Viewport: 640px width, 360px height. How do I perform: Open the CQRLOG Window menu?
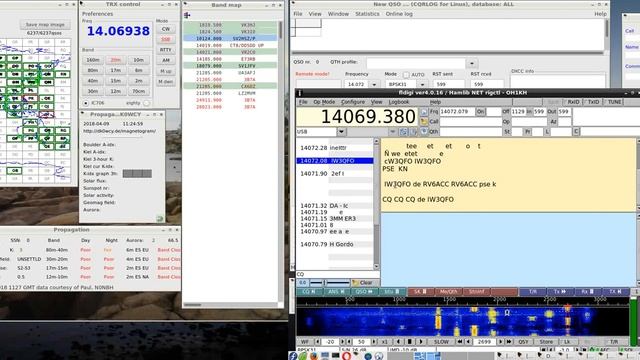click(338, 14)
